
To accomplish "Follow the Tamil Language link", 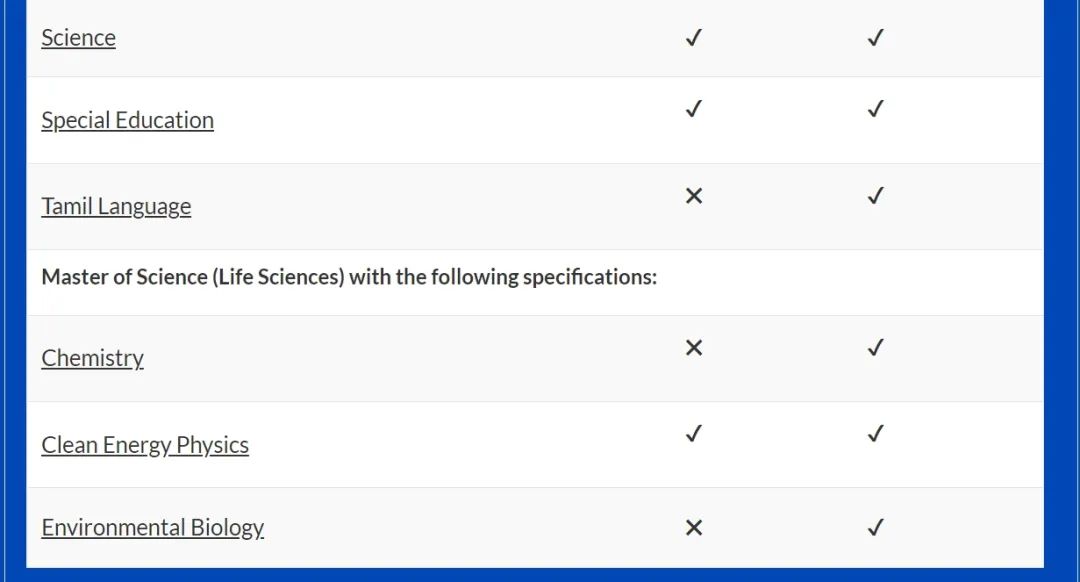I will [116, 207].
